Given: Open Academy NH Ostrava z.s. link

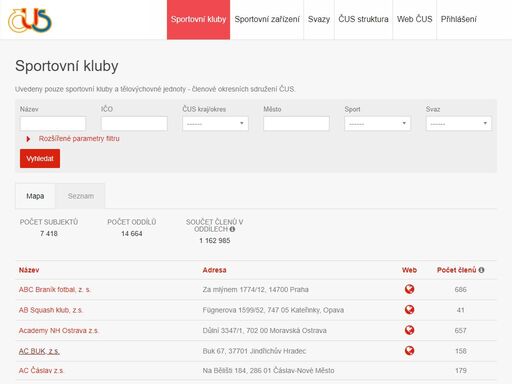Looking at the screenshot, I should pos(59,331).
